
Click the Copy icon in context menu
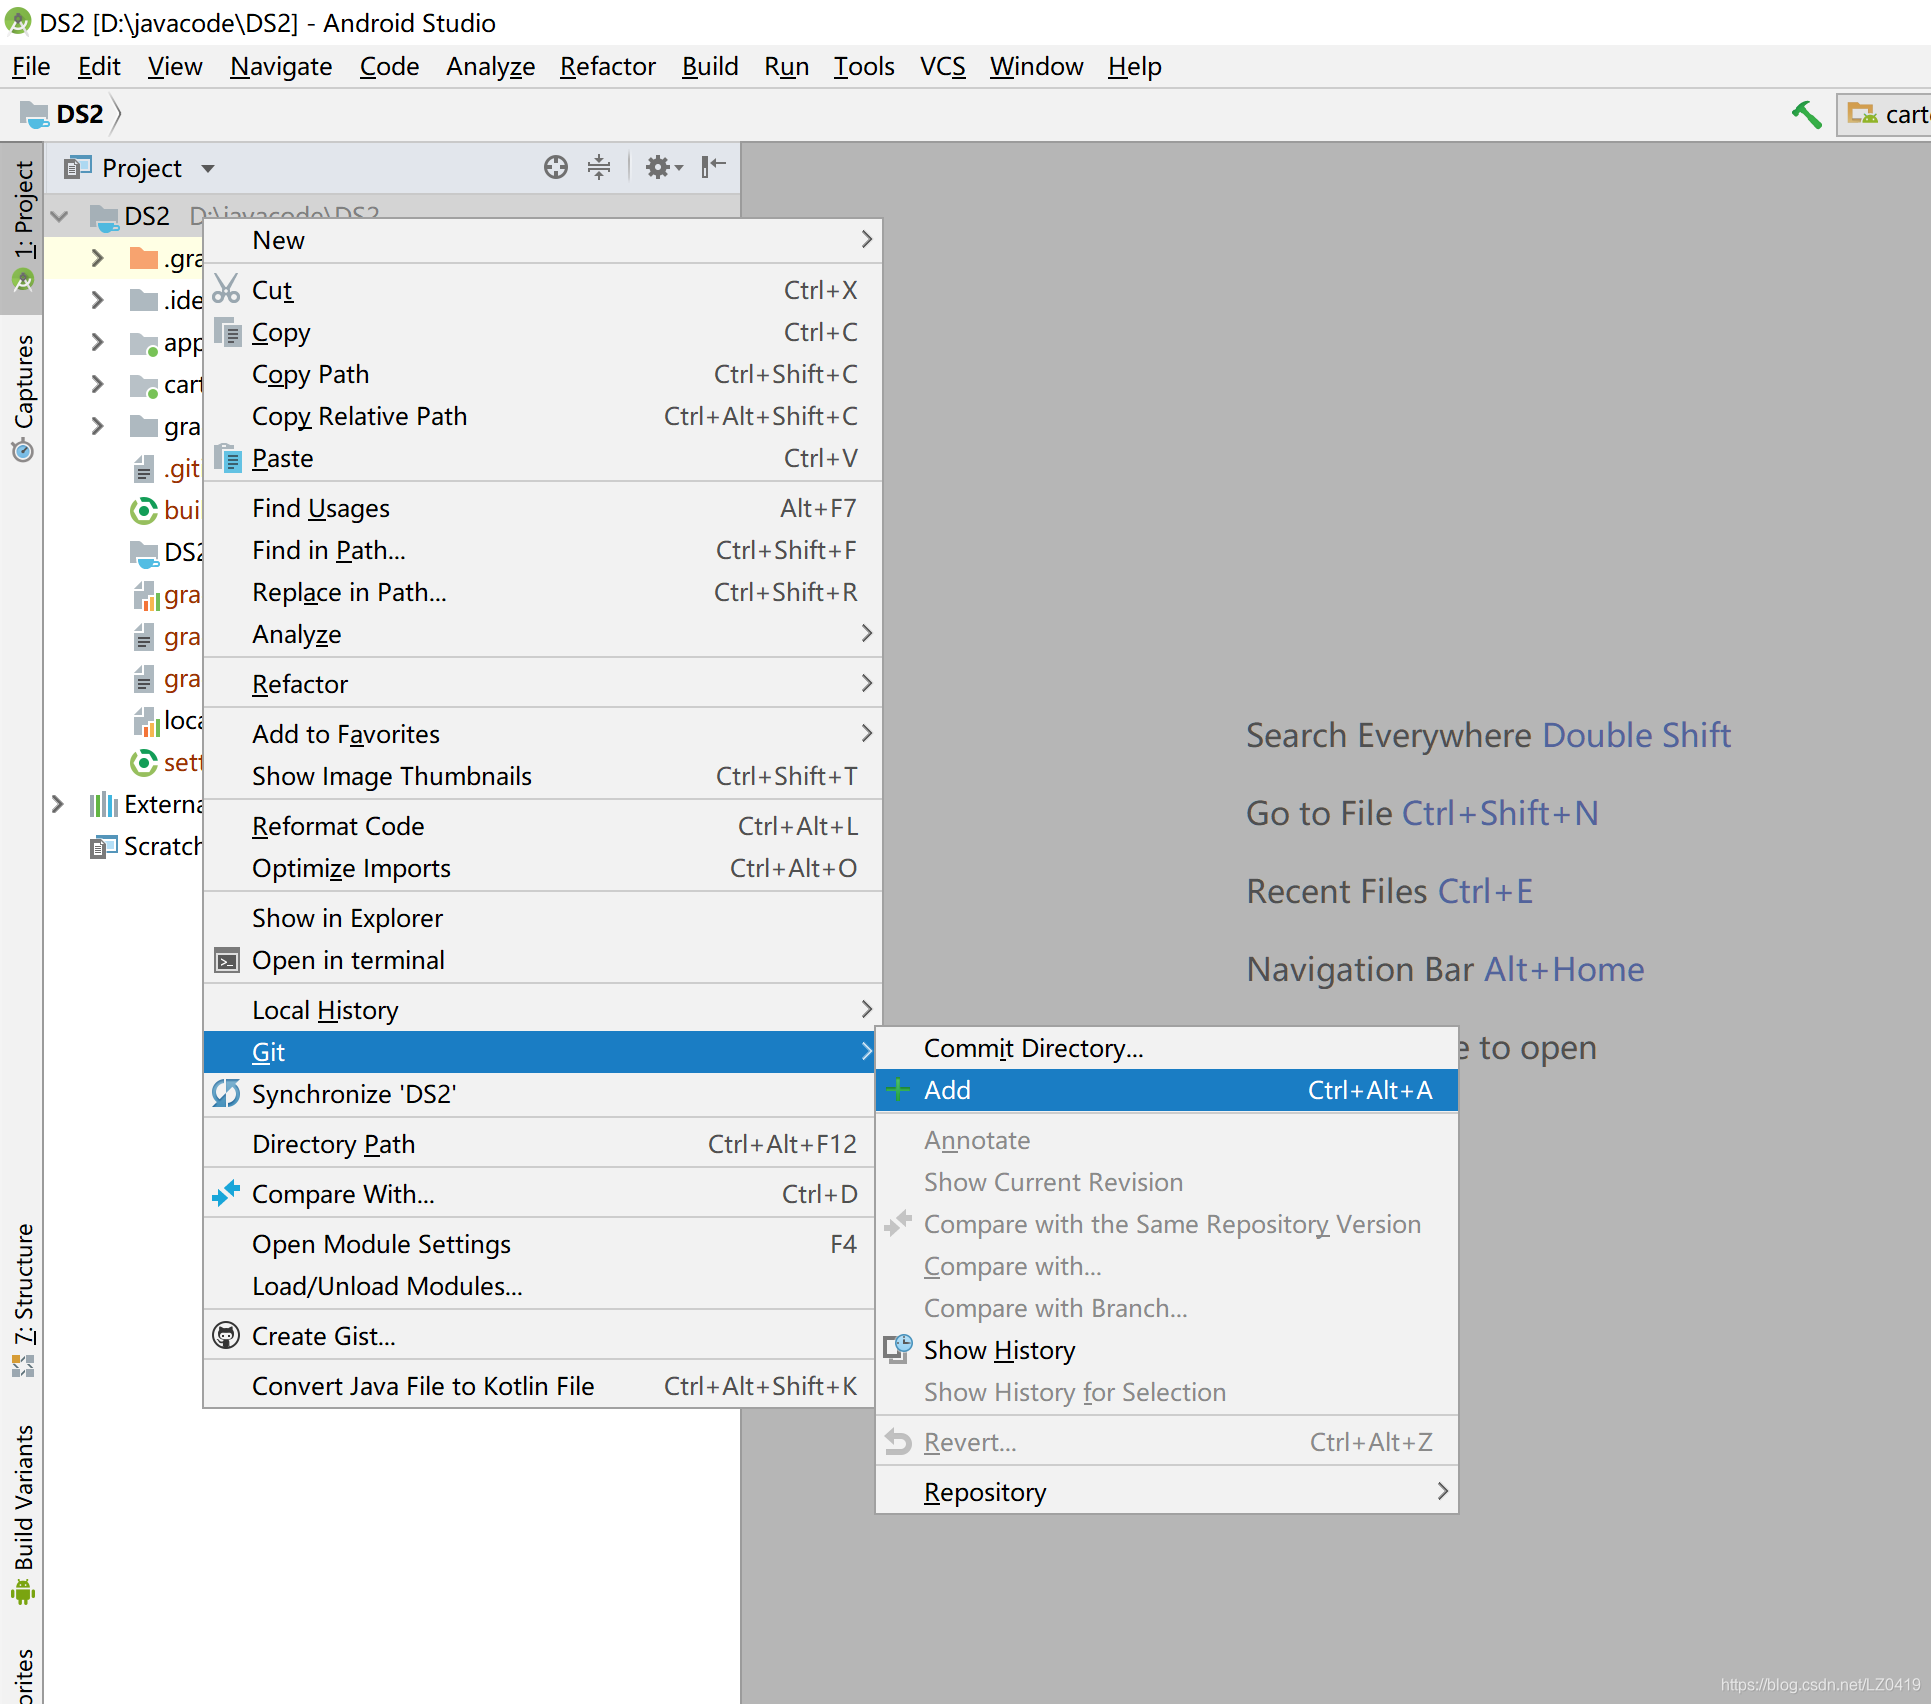[228, 331]
